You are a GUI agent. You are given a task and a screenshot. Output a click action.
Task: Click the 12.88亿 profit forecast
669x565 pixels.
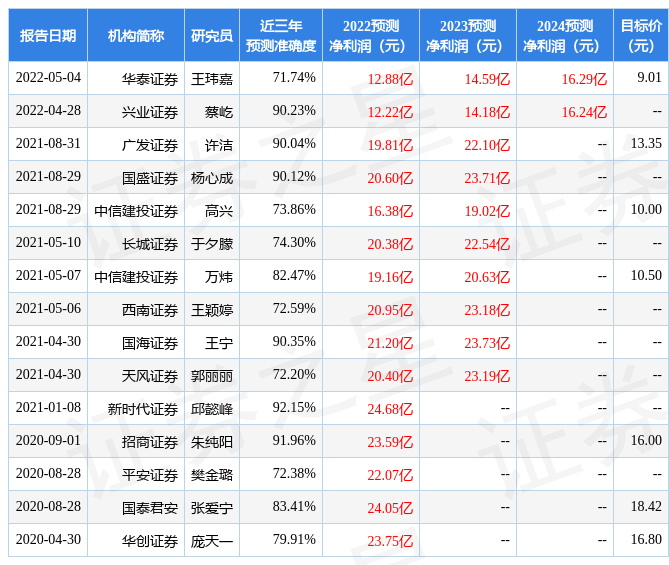(x=390, y=79)
